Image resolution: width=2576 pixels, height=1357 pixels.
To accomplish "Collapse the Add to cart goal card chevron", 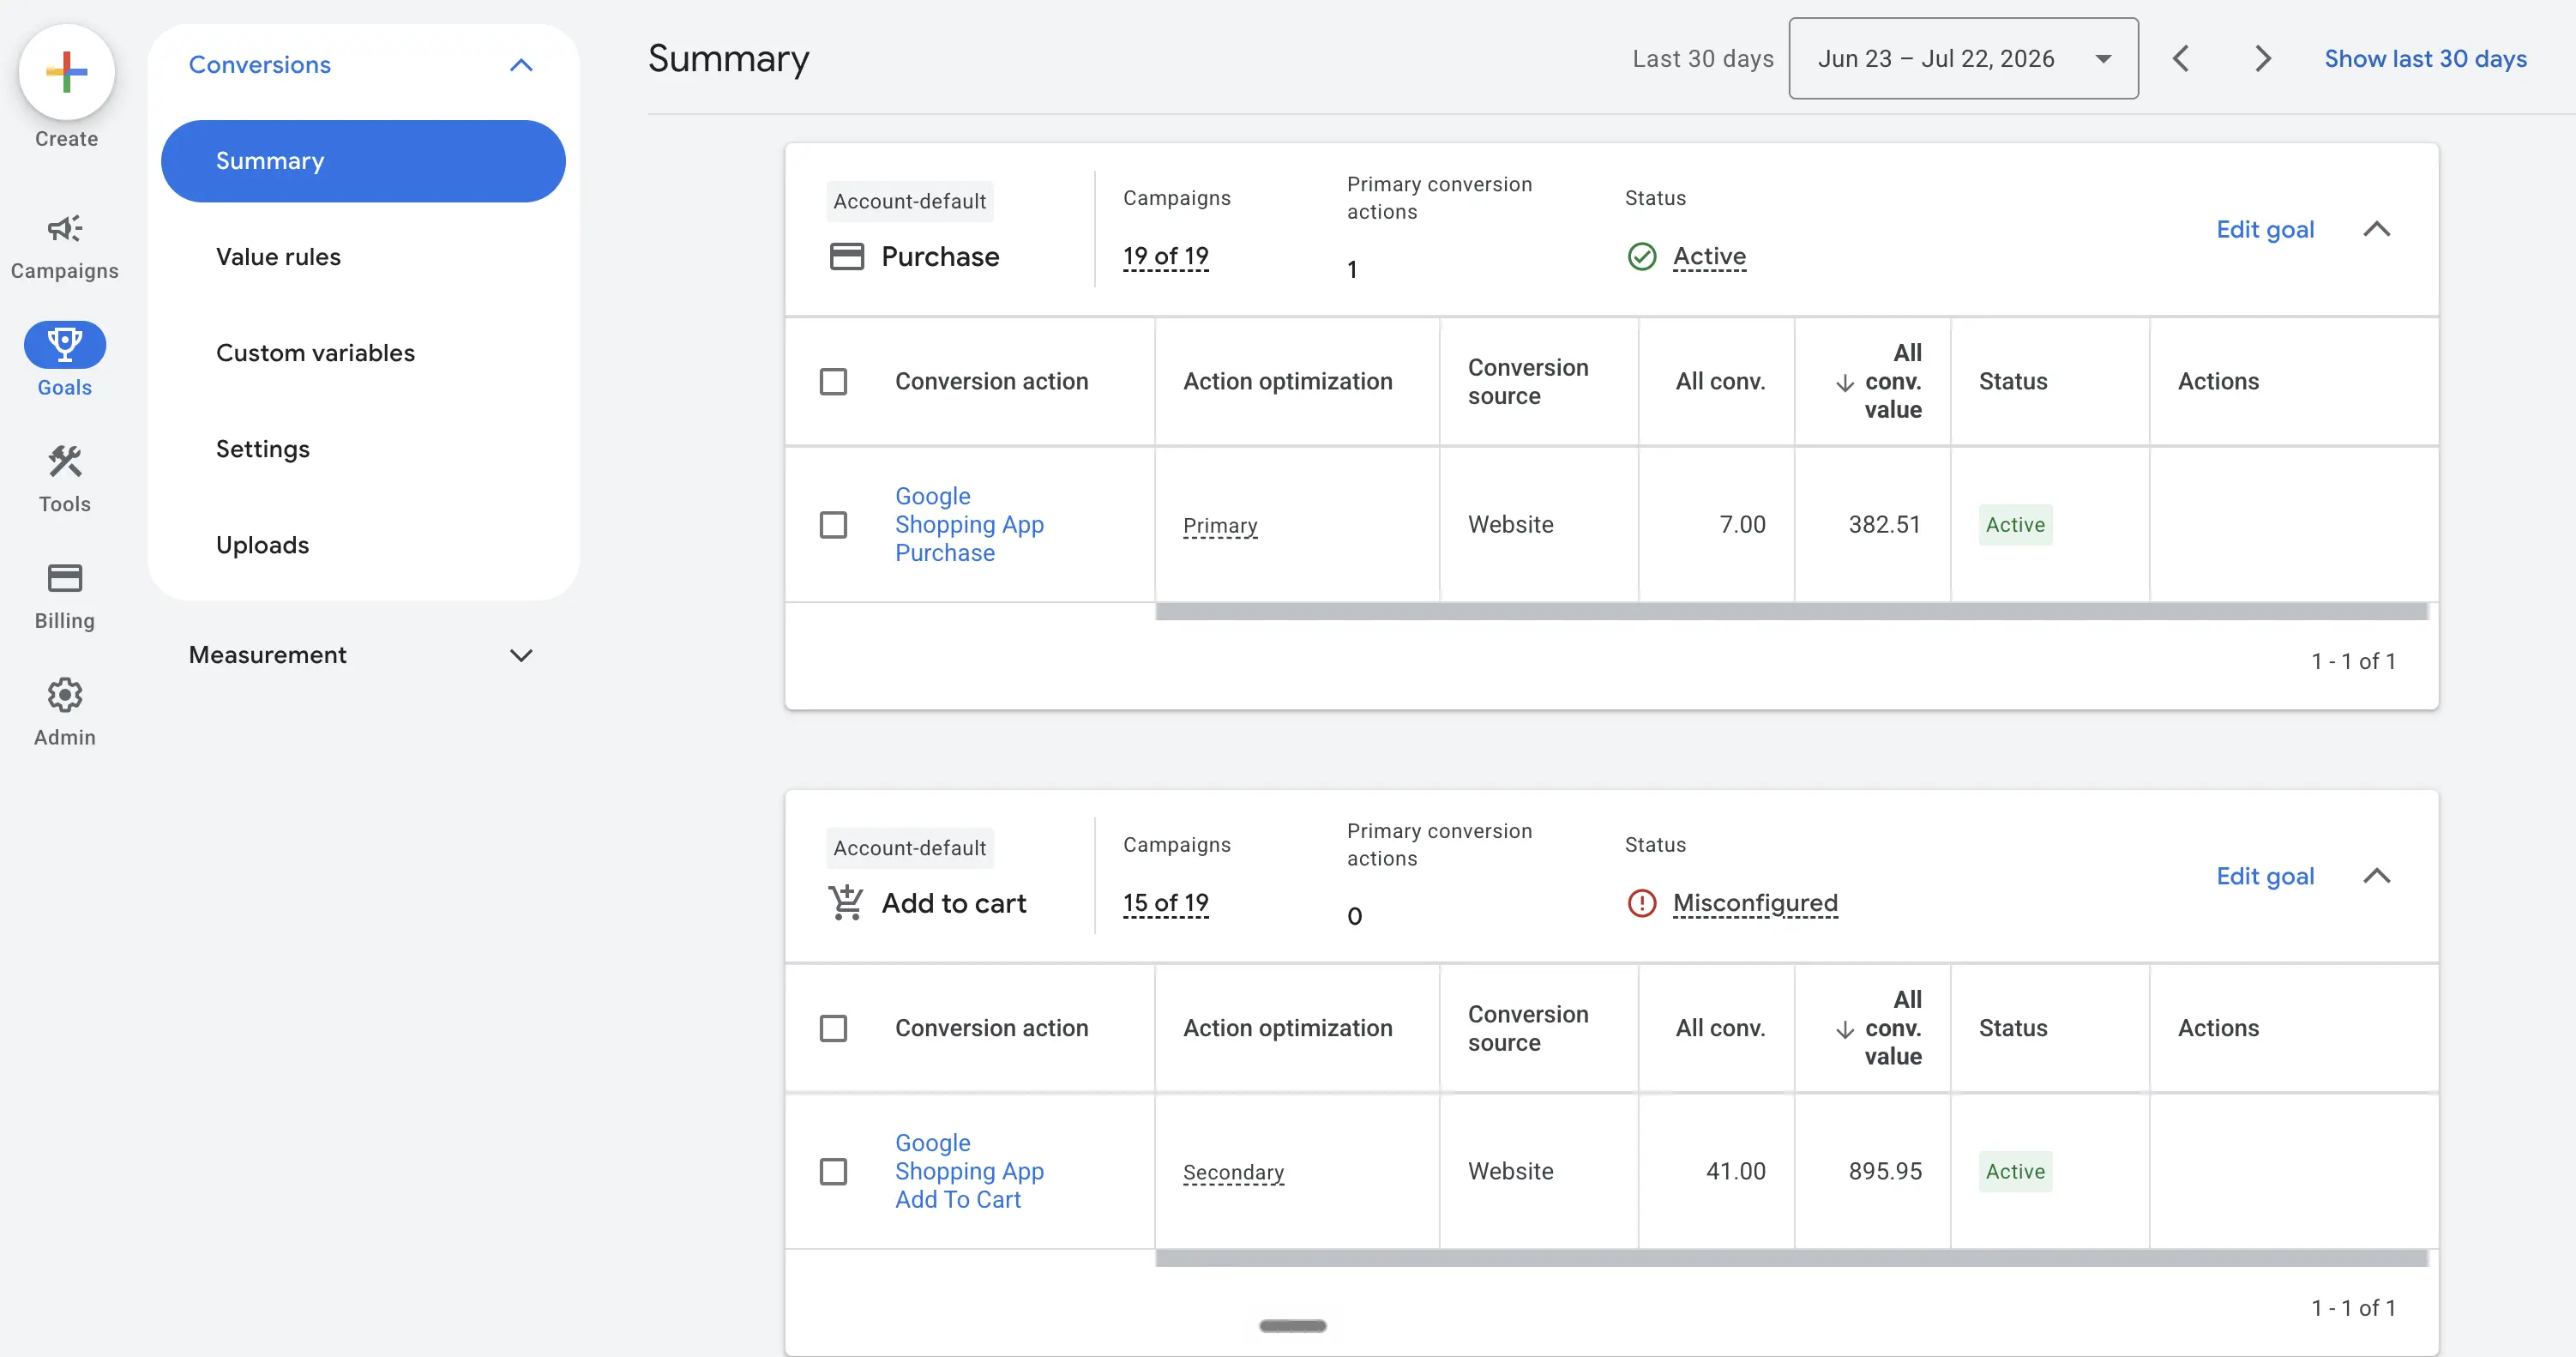I will [2377, 876].
